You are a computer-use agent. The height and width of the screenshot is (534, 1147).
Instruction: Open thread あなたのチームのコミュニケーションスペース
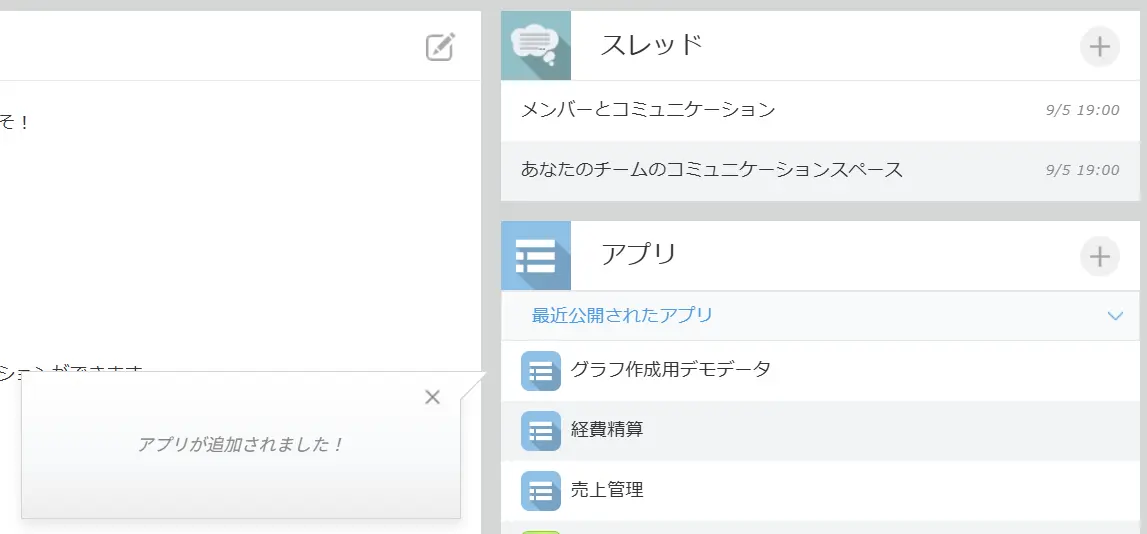(711, 170)
